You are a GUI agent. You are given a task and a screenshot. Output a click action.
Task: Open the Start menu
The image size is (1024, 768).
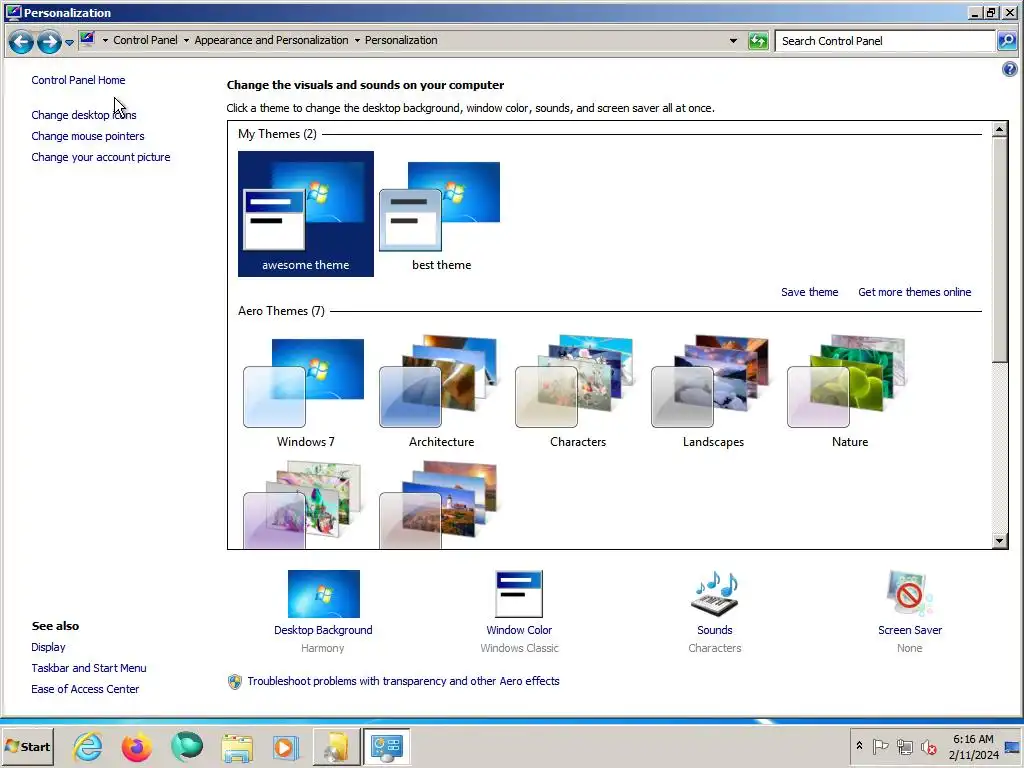click(x=27, y=746)
